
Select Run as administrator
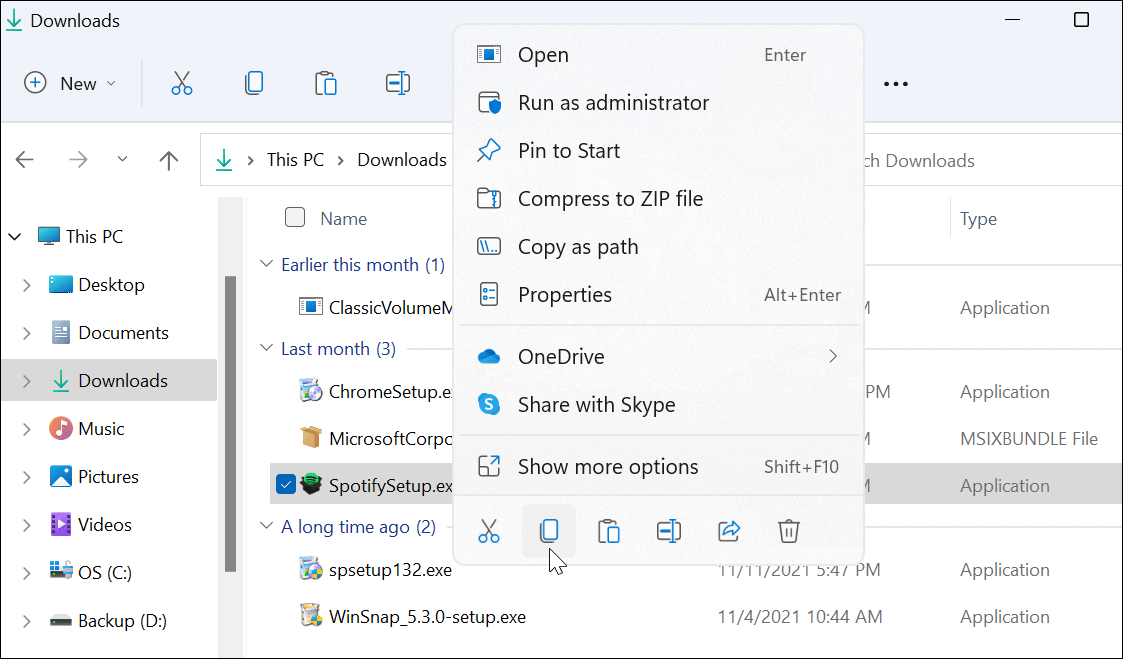tap(612, 102)
